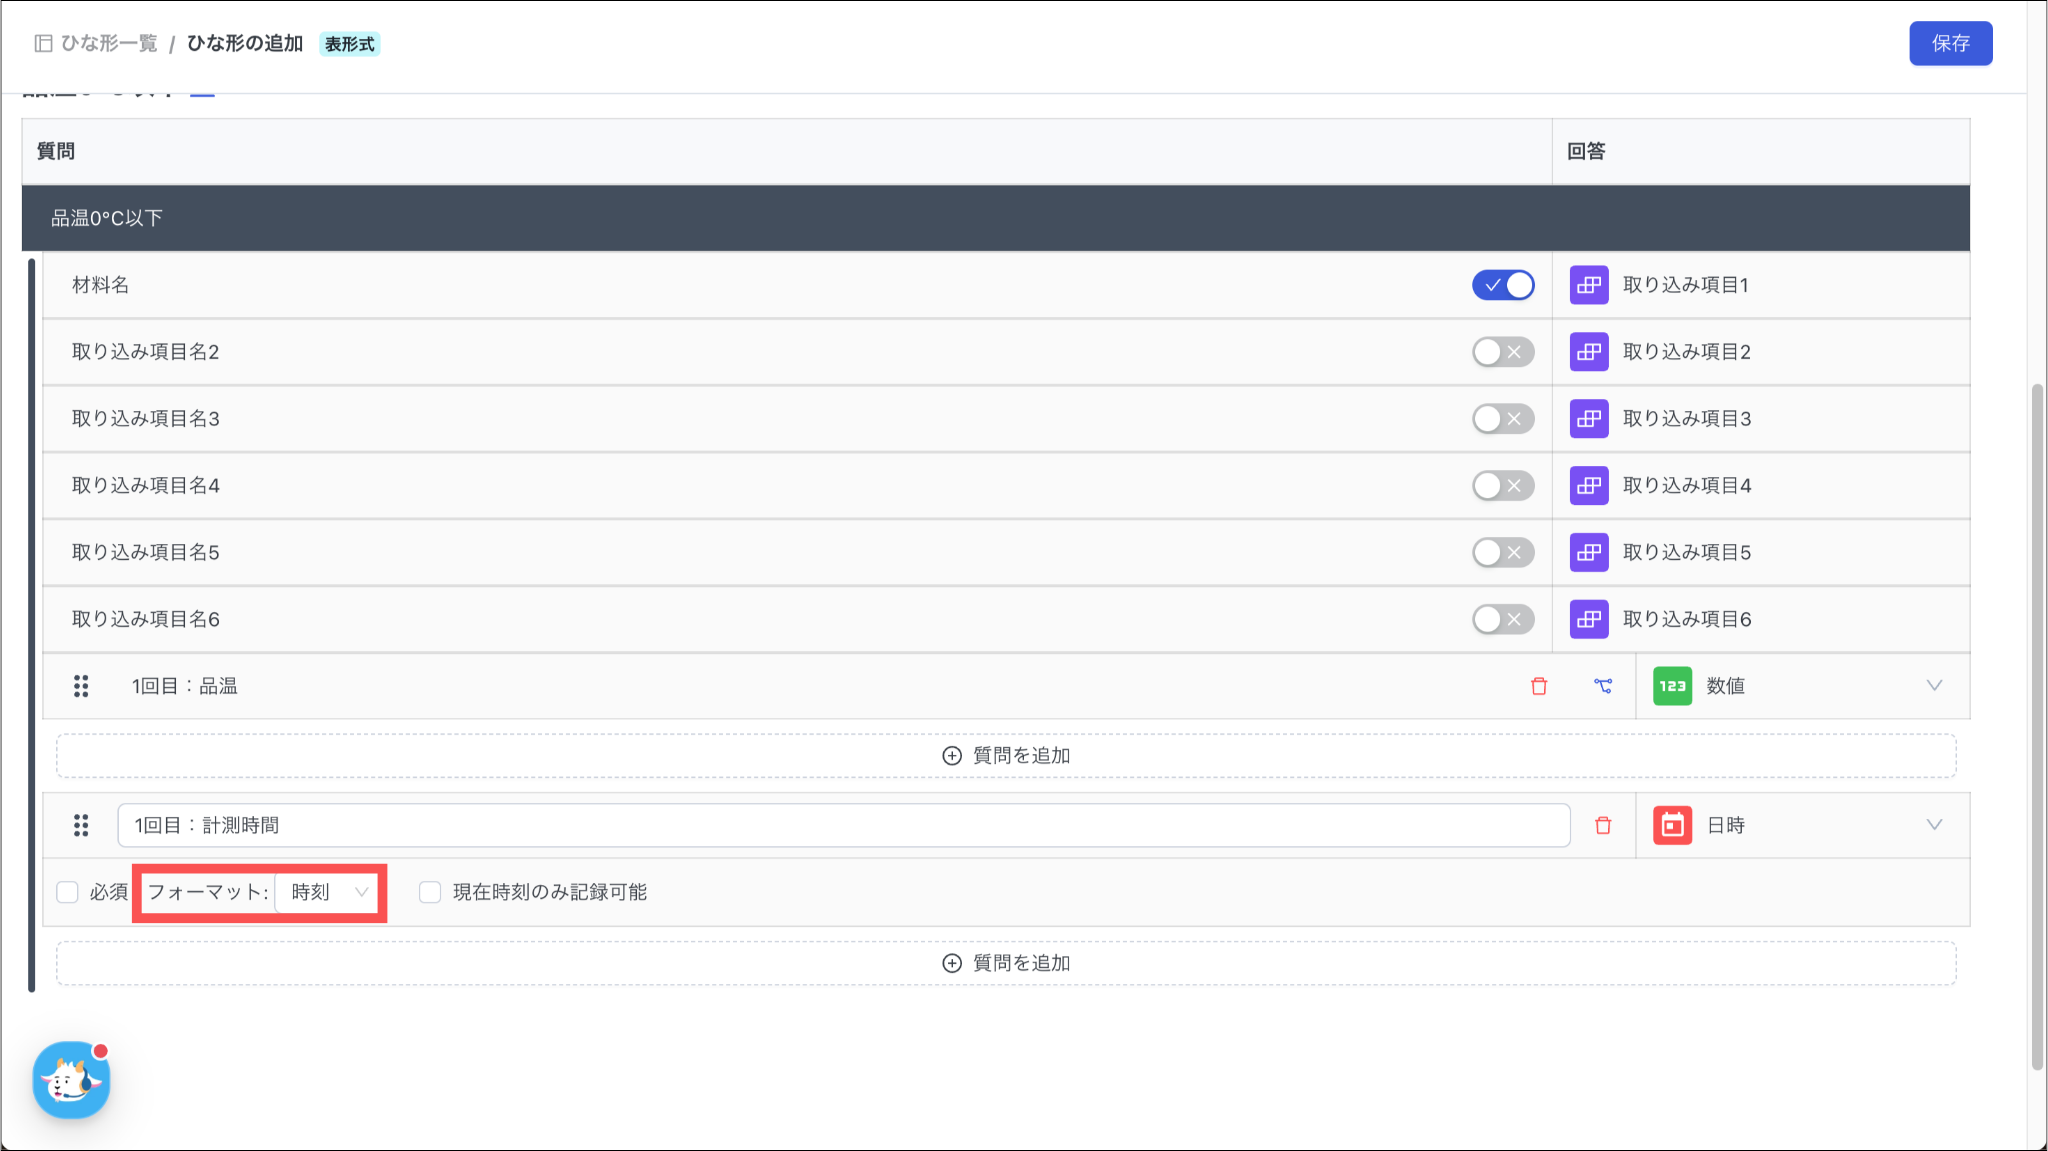Image resolution: width=2048 pixels, height=1151 pixels.
Task: Click the green 数値 type icon
Action: 1672,686
